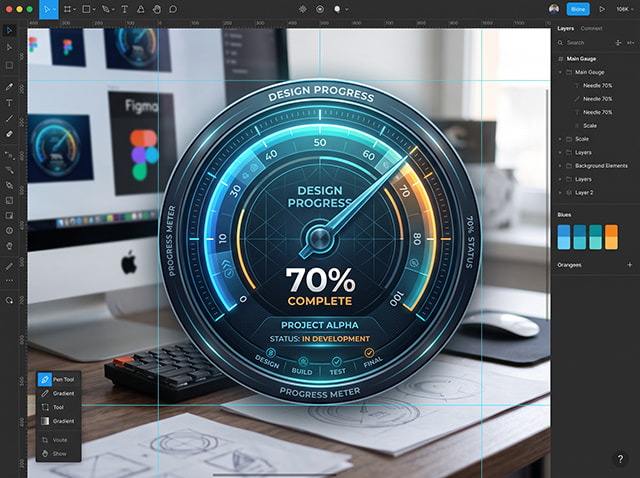Select the Move tool in top toolbar
Viewport: 640px width, 478px height.
tap(47, 9)
